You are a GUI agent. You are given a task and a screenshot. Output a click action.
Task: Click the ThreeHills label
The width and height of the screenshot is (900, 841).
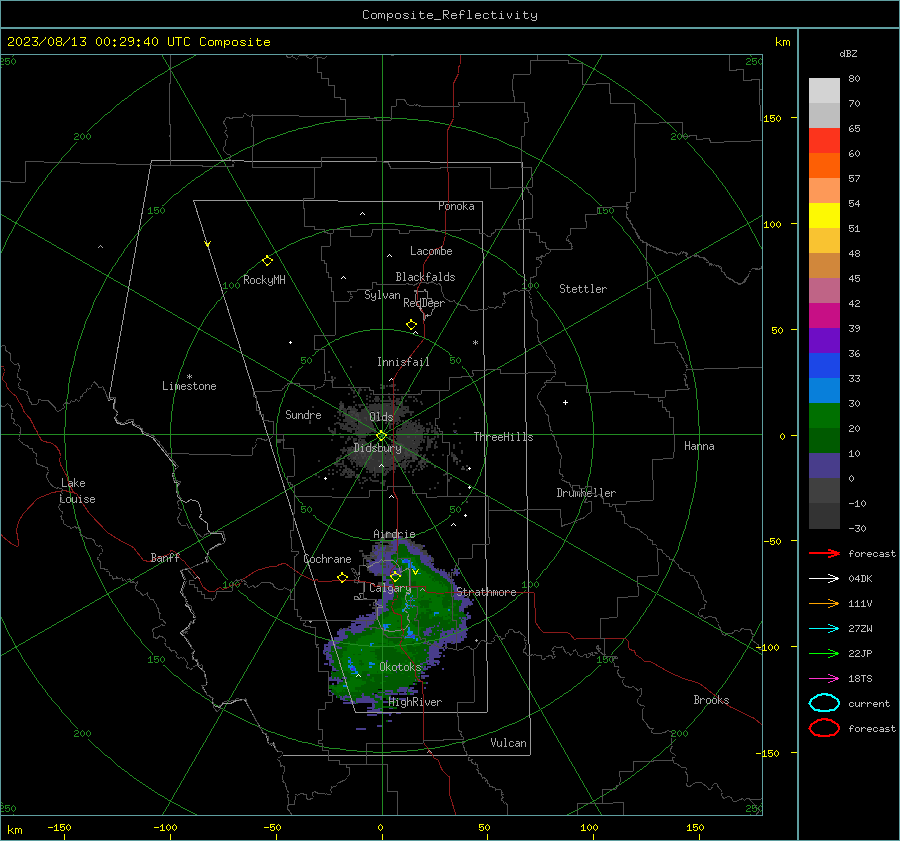503,437
